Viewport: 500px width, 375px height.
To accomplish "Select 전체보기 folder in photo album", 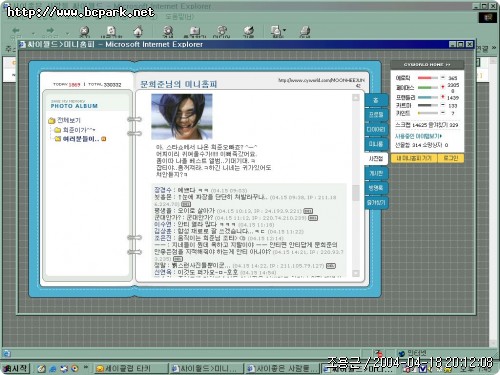I will 65,120.
